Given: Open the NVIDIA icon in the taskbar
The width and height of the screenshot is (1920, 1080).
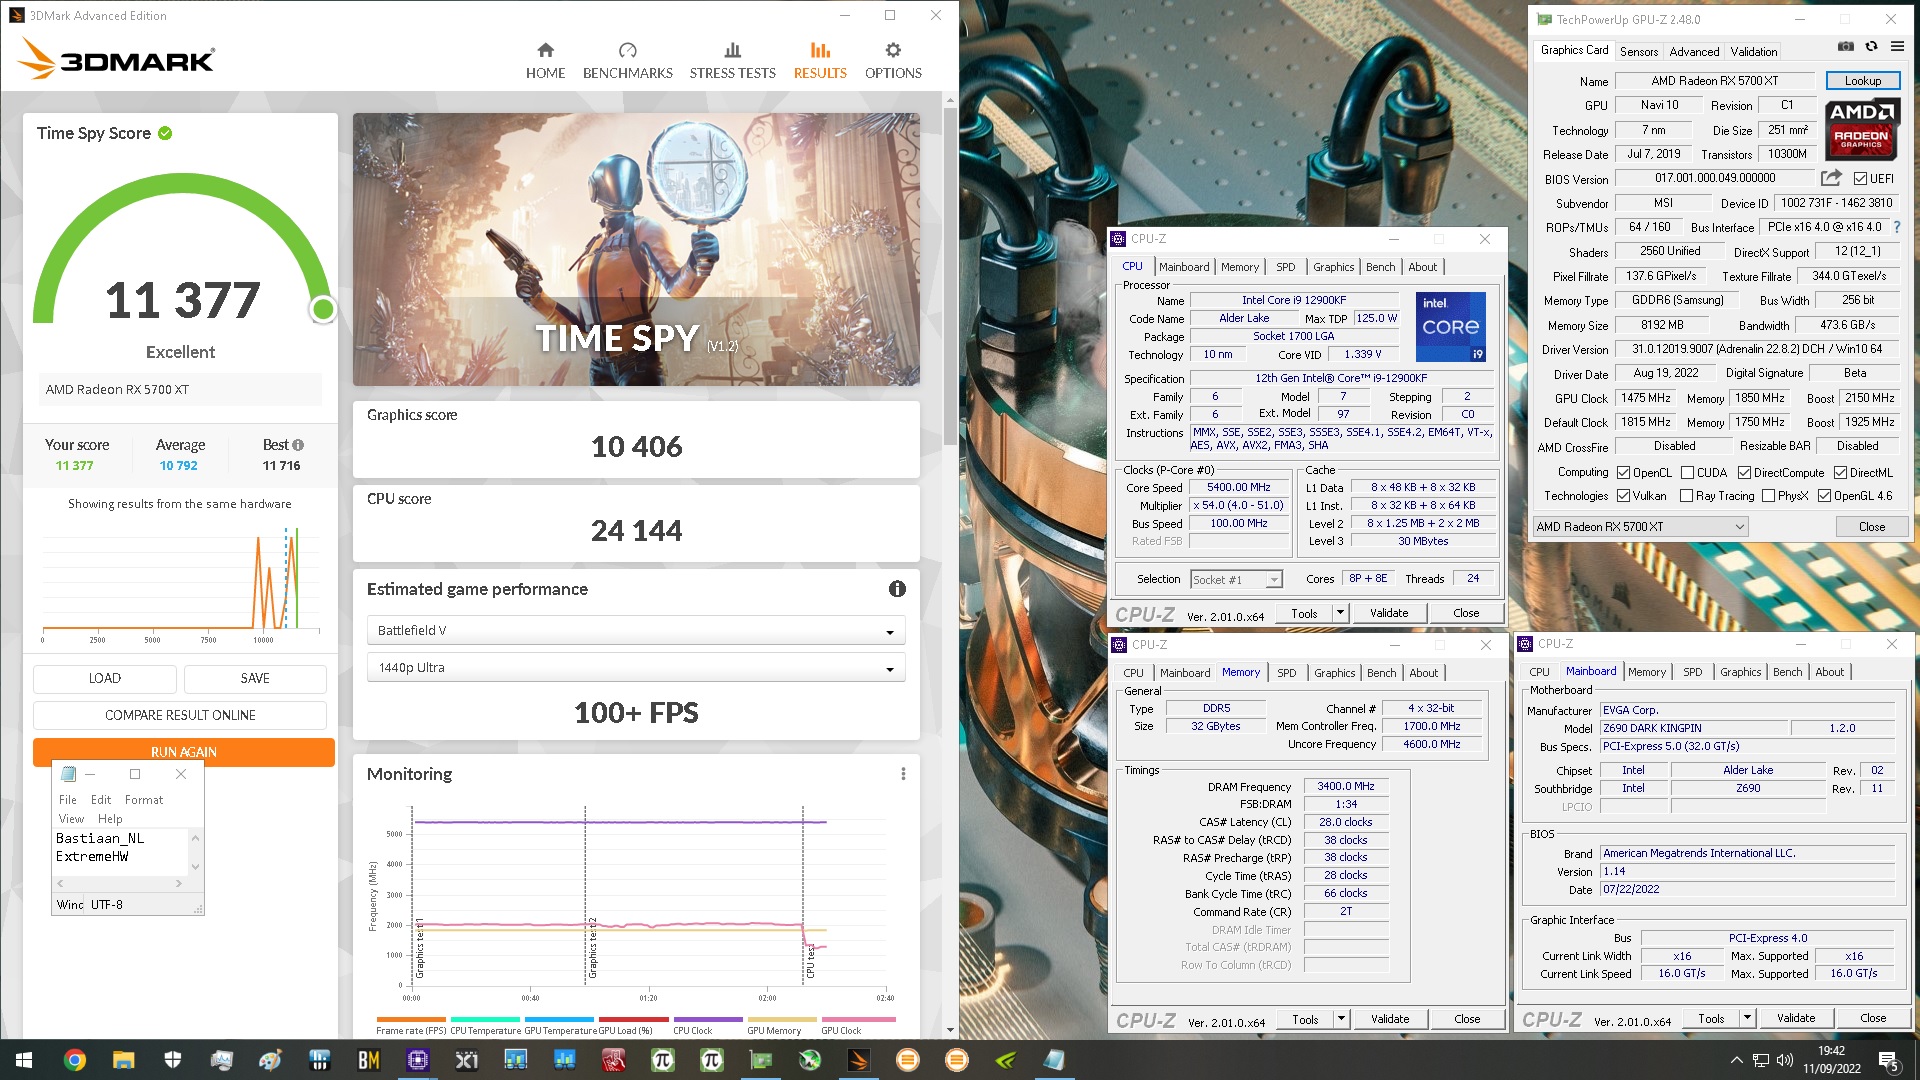Looking at the screenshot, I should (1005, 1060).
